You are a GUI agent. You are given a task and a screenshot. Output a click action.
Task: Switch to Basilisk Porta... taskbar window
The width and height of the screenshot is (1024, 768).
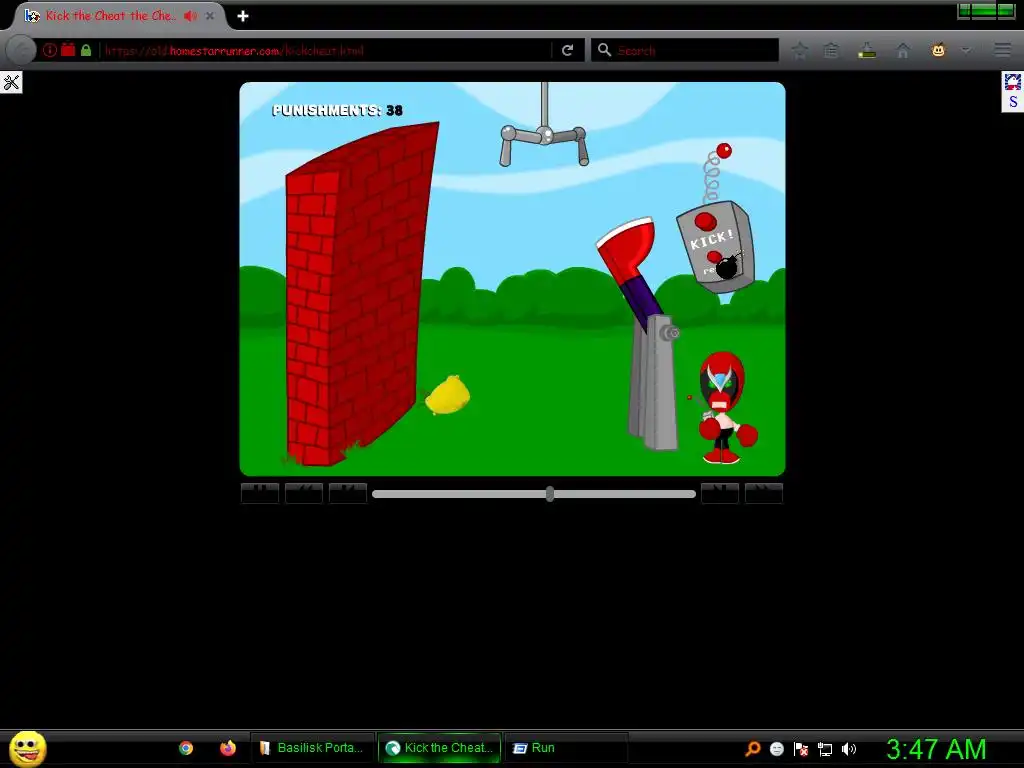tap(312, 748)
